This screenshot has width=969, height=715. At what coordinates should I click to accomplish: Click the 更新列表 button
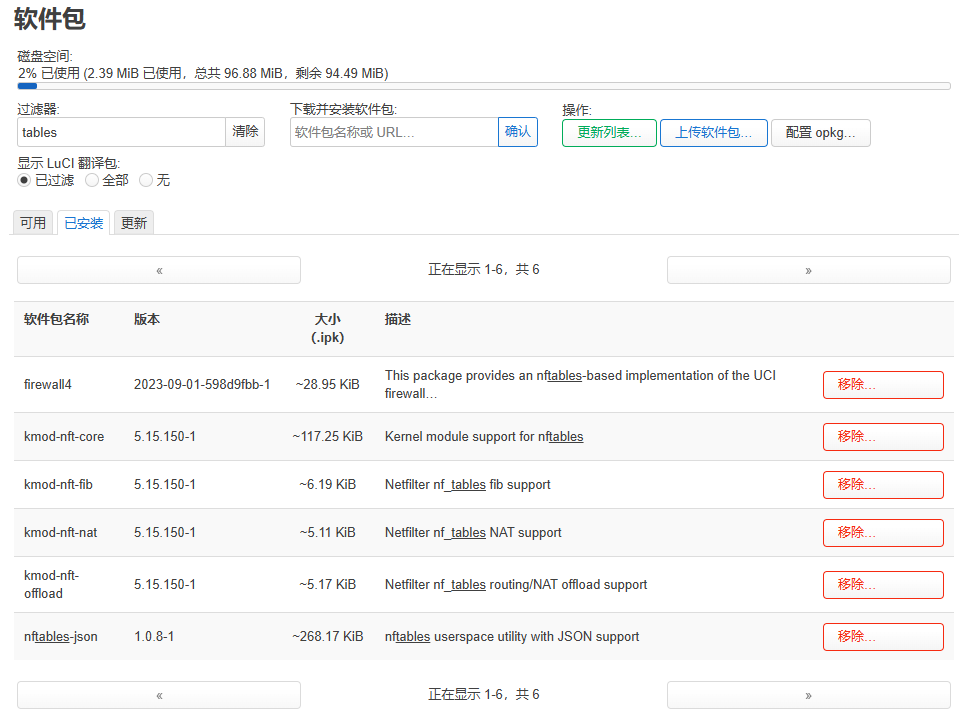point(609,133)
